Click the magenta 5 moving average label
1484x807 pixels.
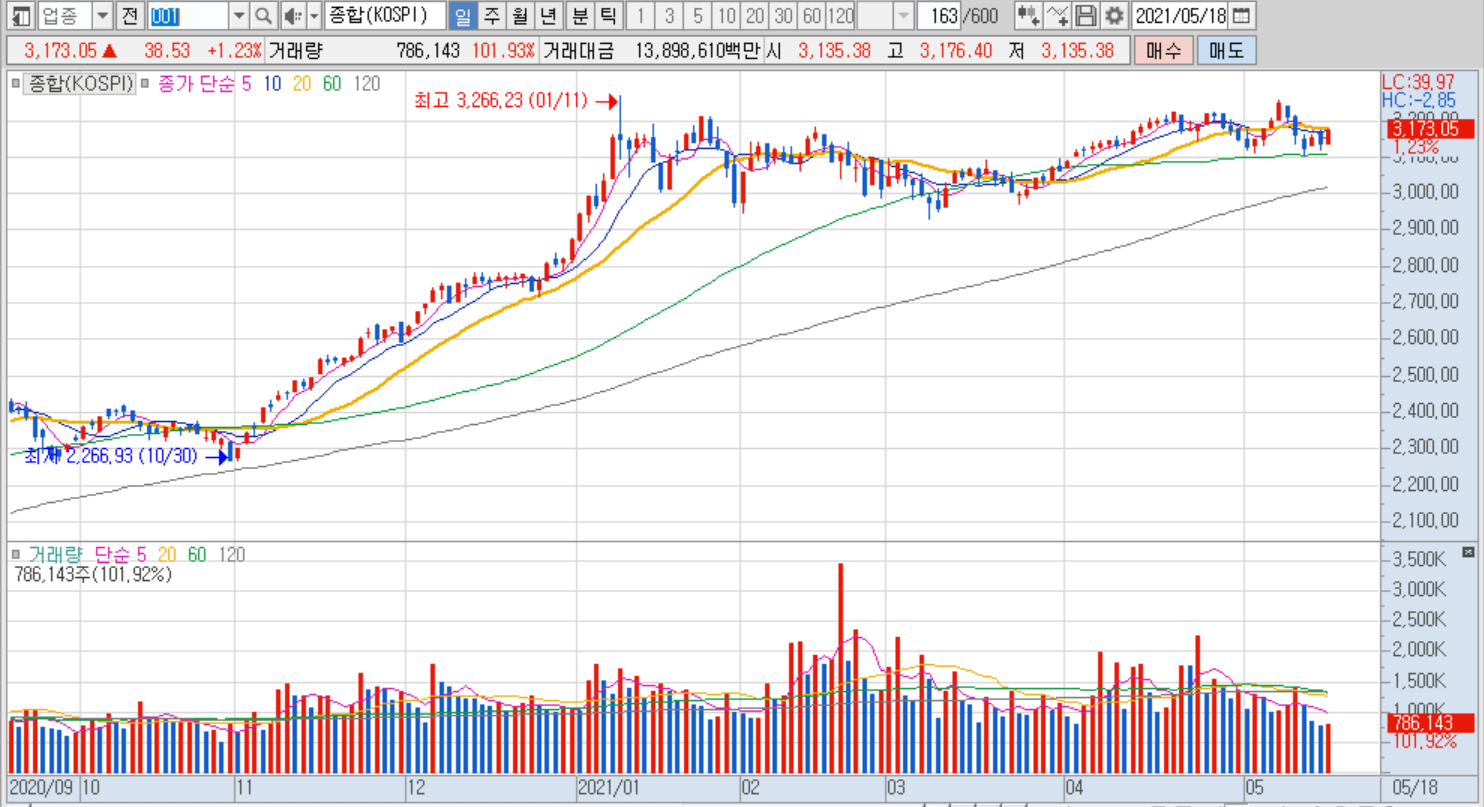click(247, 84)
